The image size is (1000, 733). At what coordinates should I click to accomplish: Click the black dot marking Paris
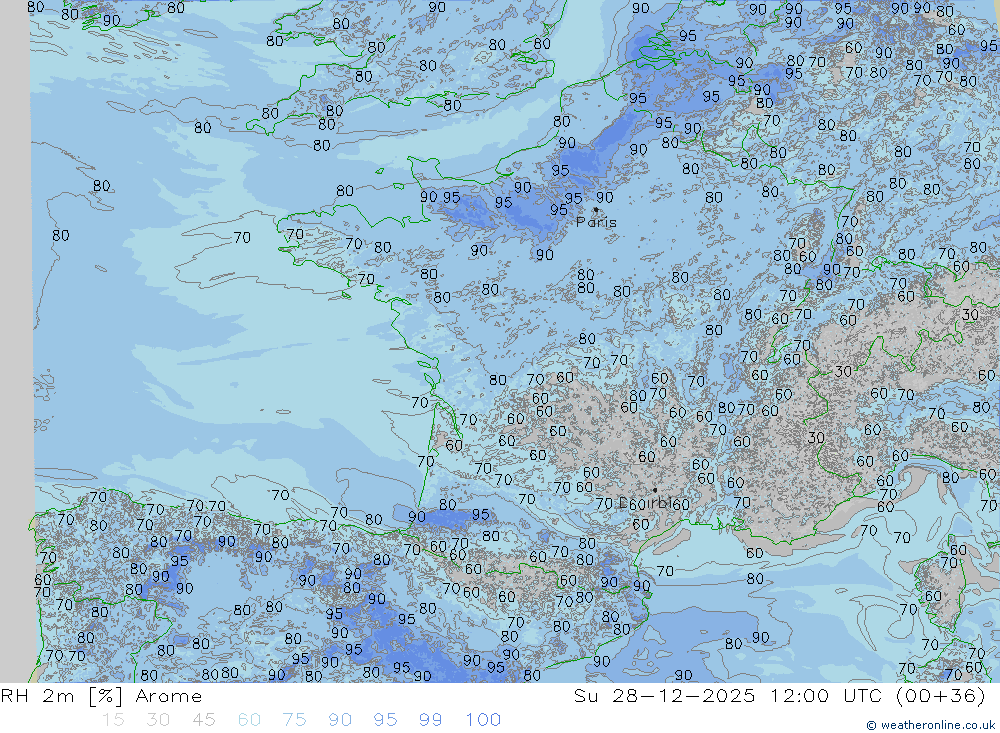point(596,209)
